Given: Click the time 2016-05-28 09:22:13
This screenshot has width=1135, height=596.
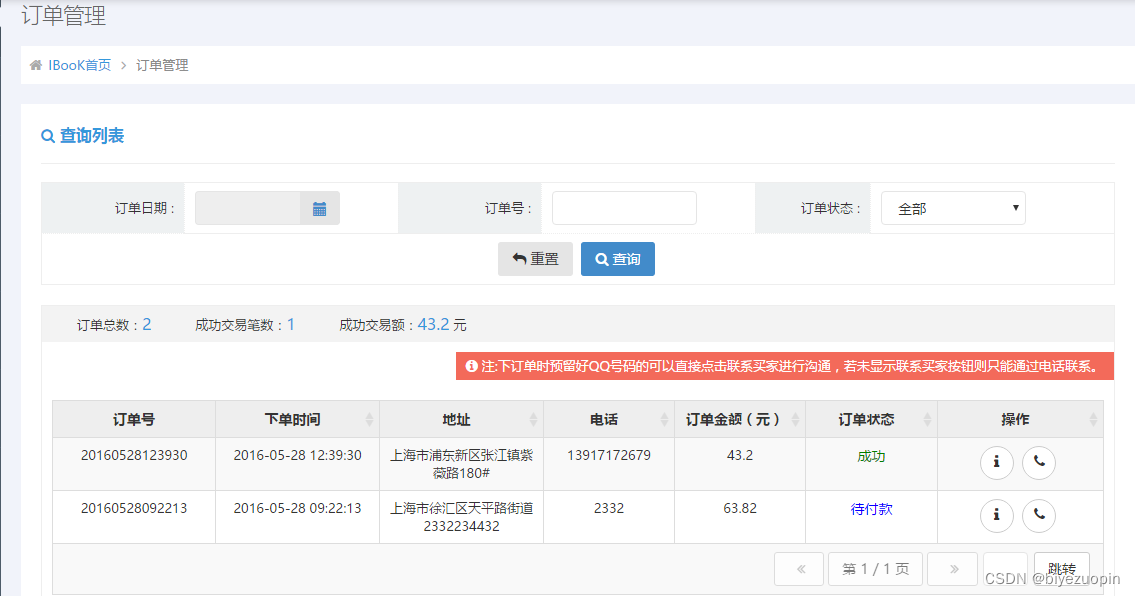Looking at the screenshot, I should (x=298, y=508).
